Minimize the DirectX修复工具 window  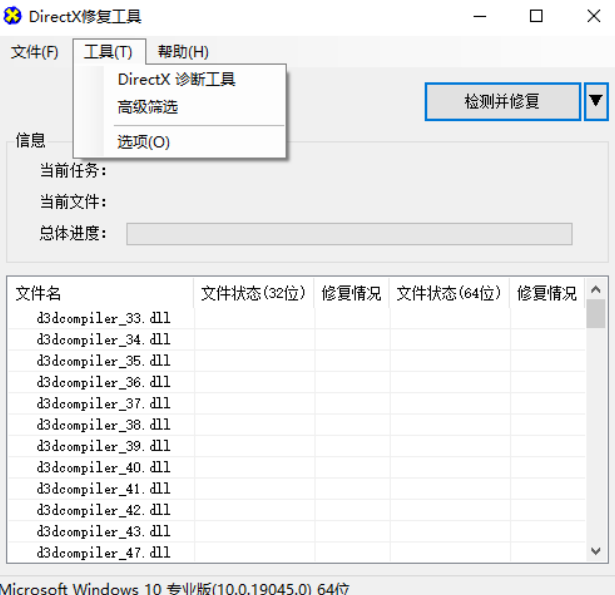(x=479, y=16)
